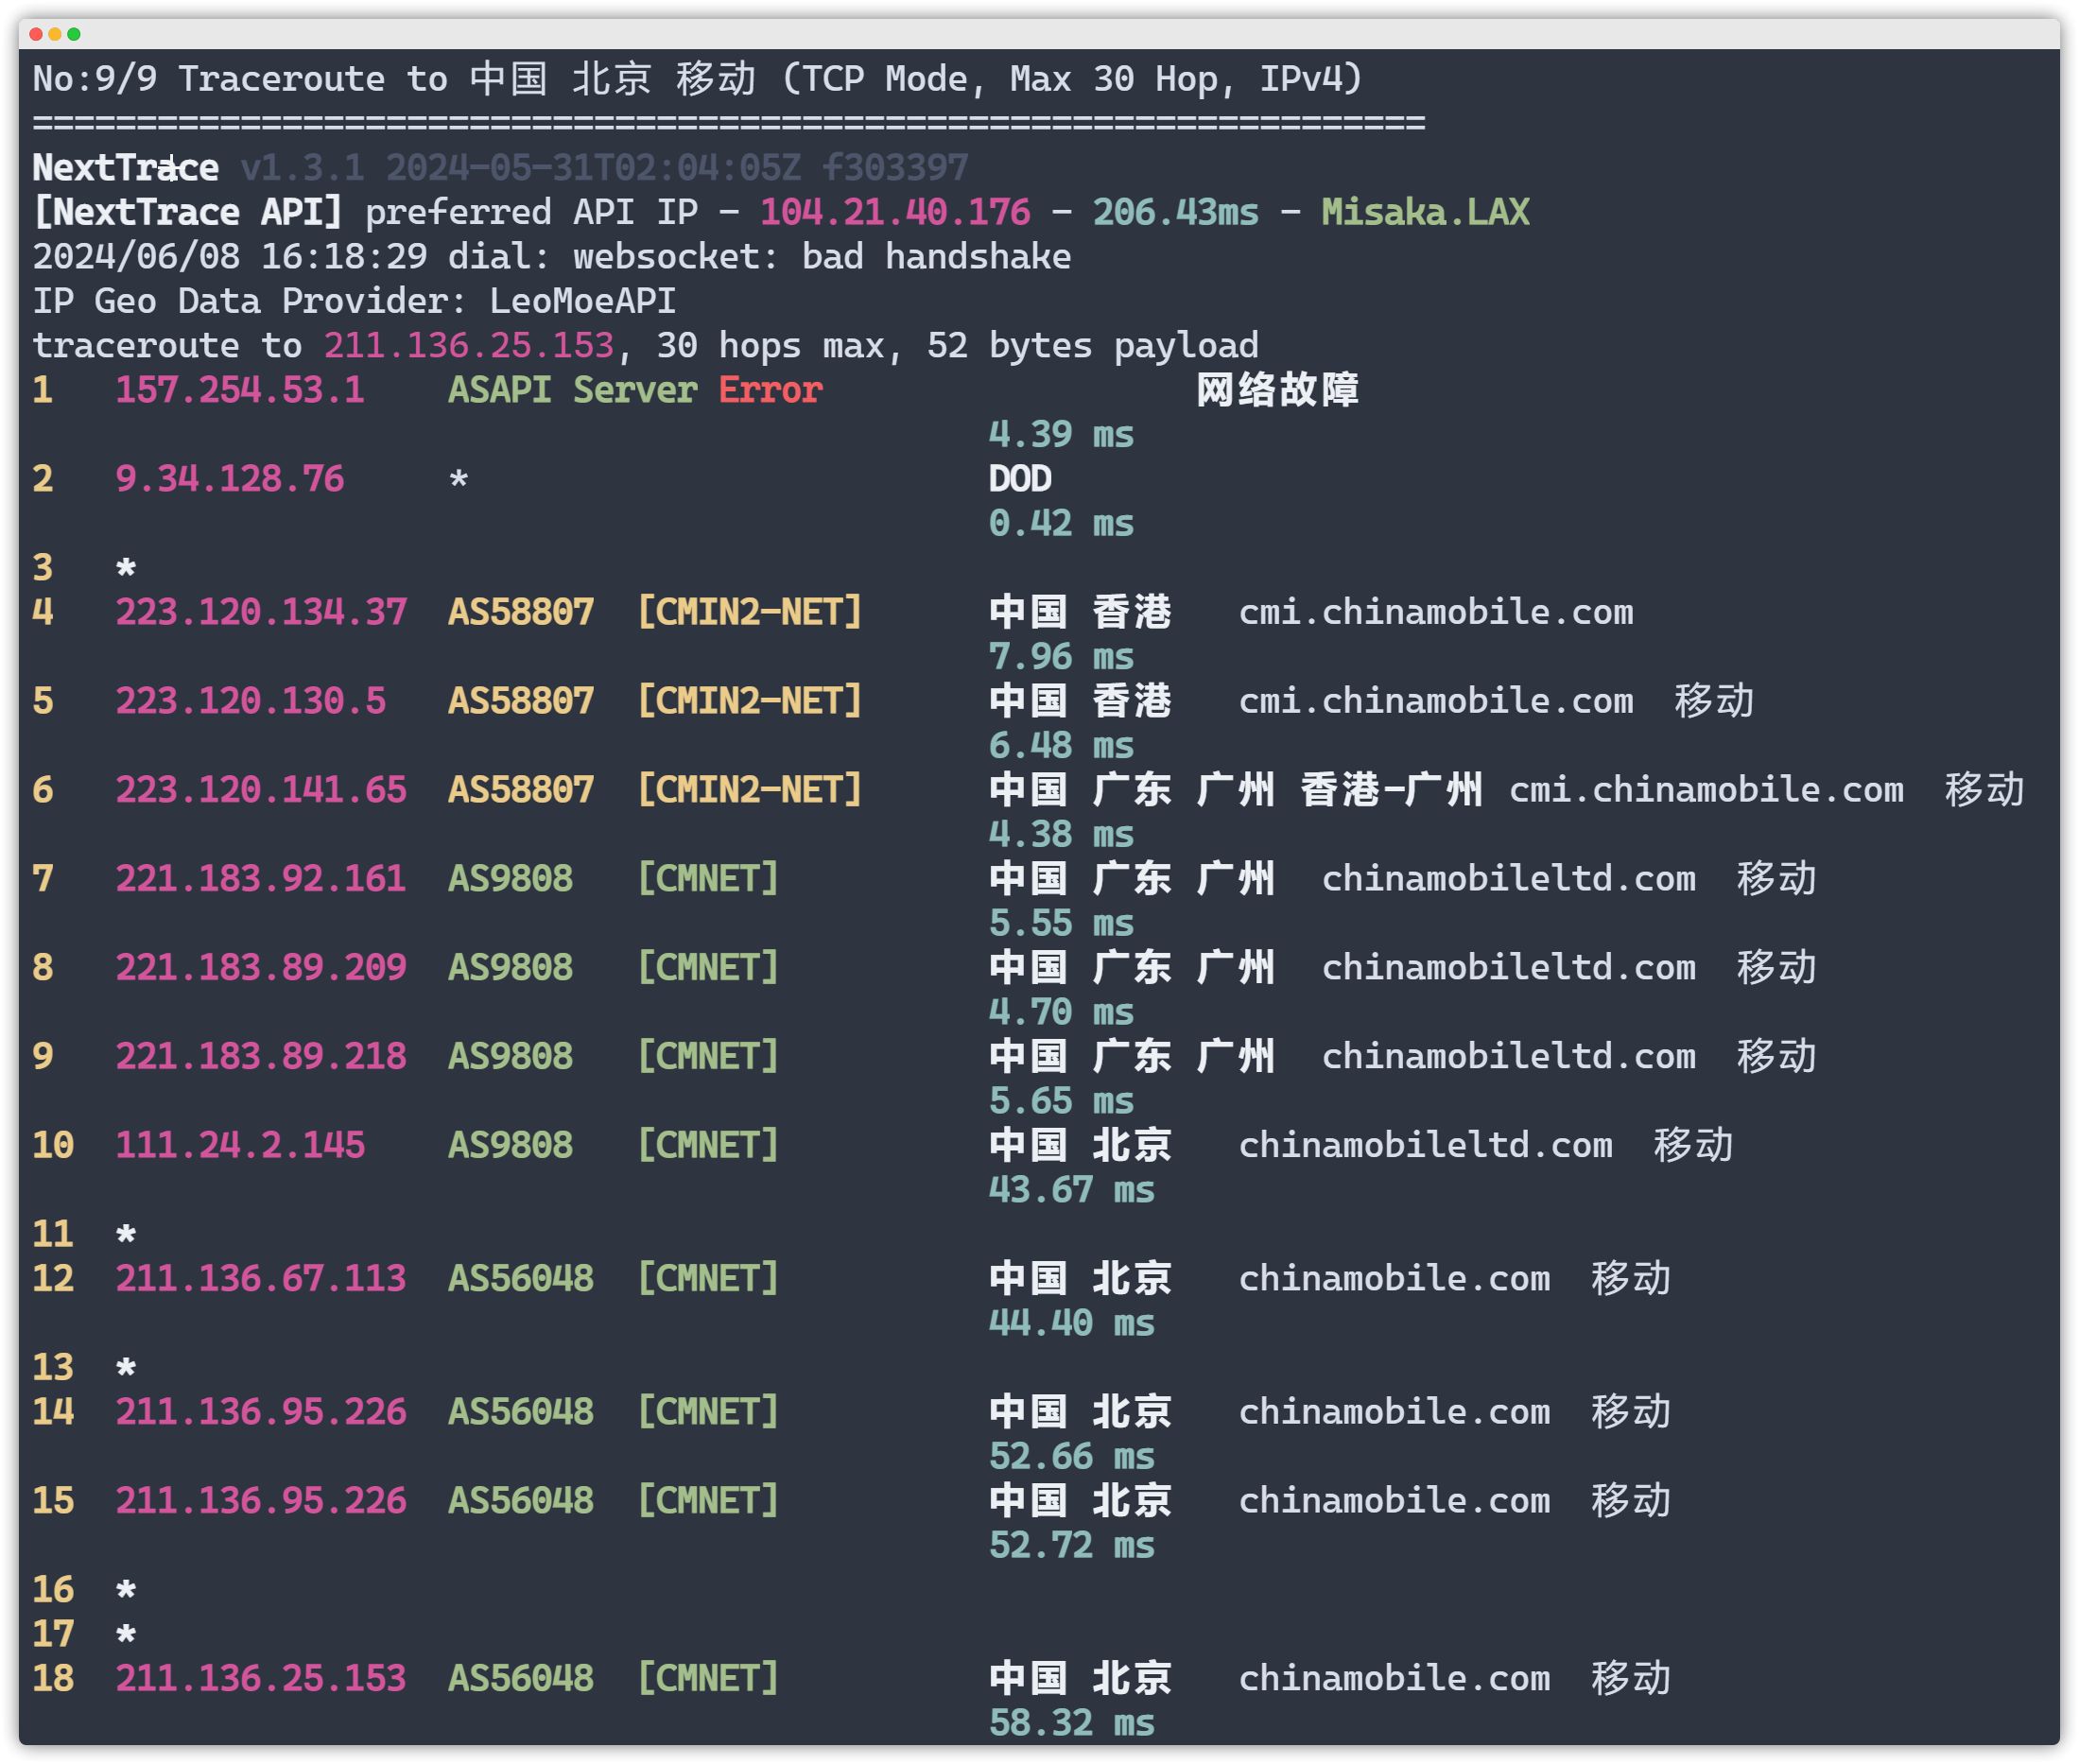Click hop 14 IP 211.136.95.226

[261, 1412]
